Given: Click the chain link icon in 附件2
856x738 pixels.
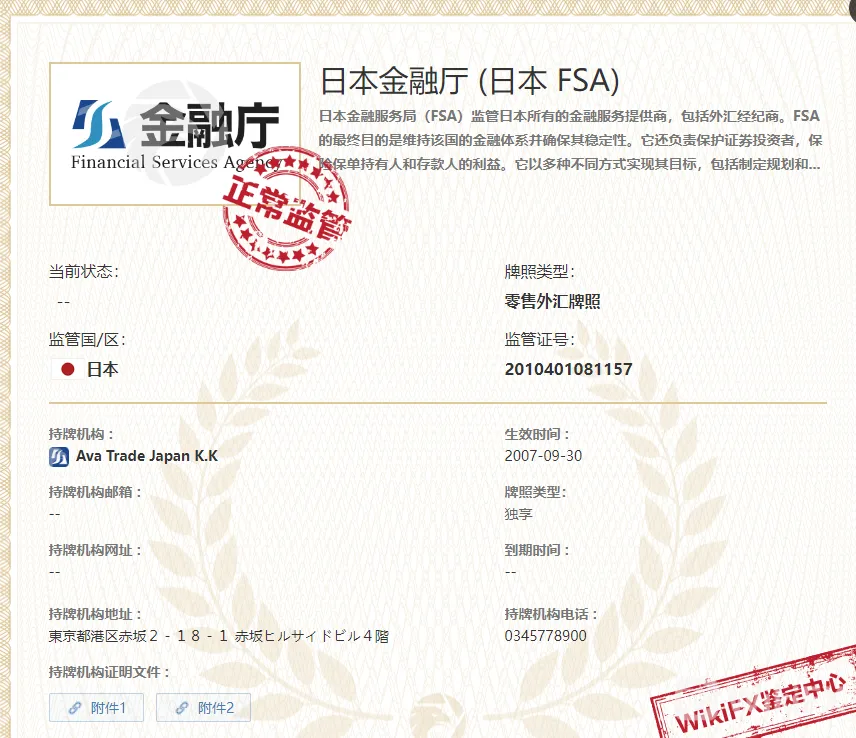Looking at the screenshot, I should 182,708.
